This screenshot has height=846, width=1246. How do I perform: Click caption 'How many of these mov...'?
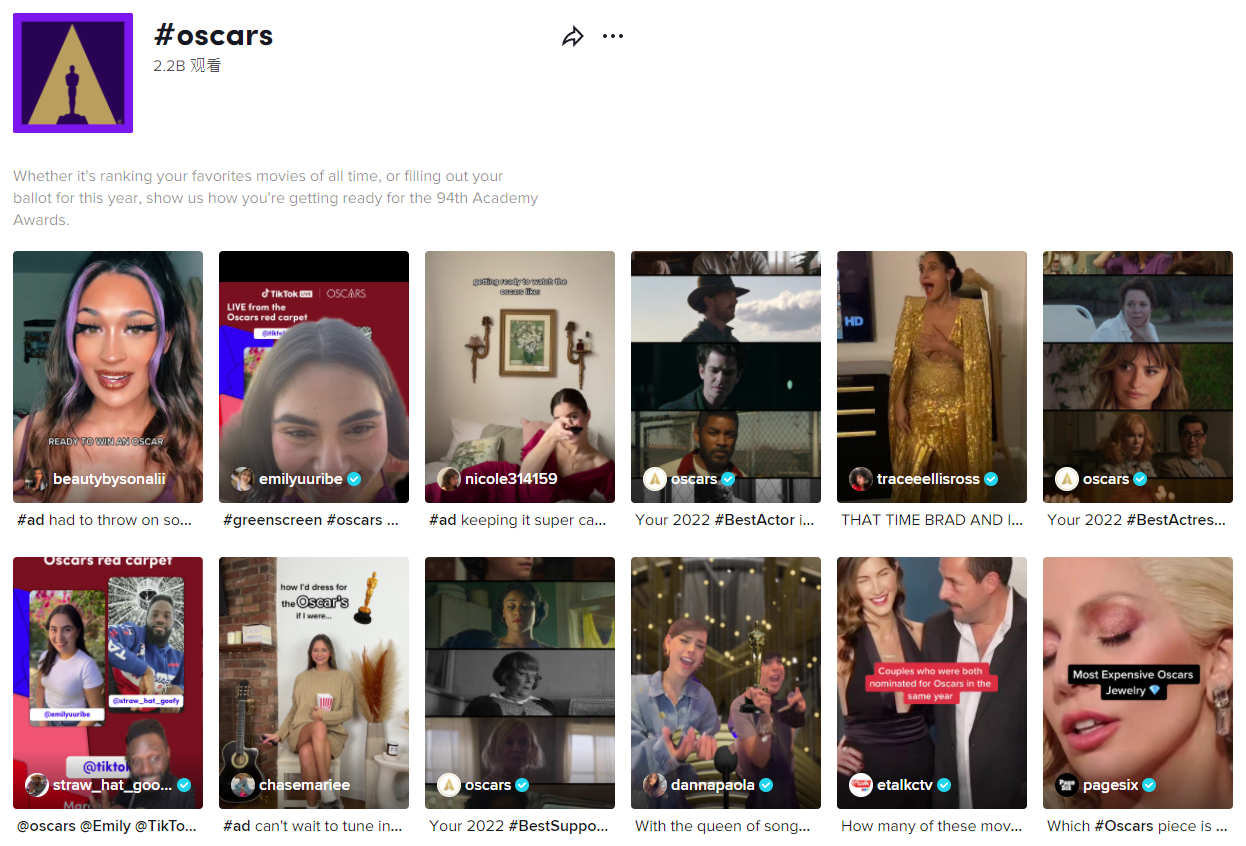(x=932, y=826)
